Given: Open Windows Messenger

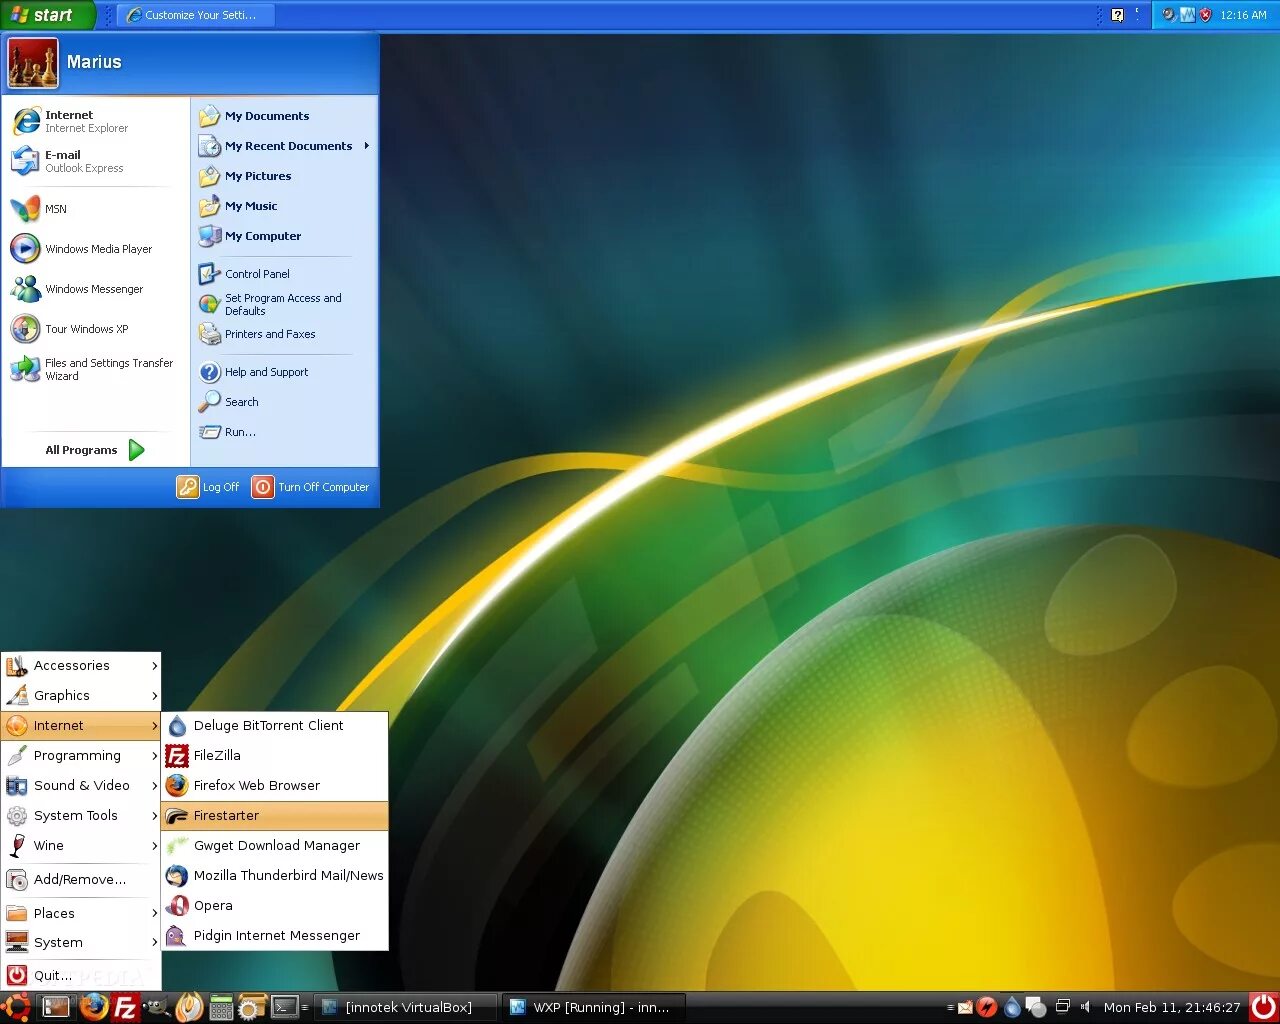Looking at the screenshot, I should click(96, 289).
